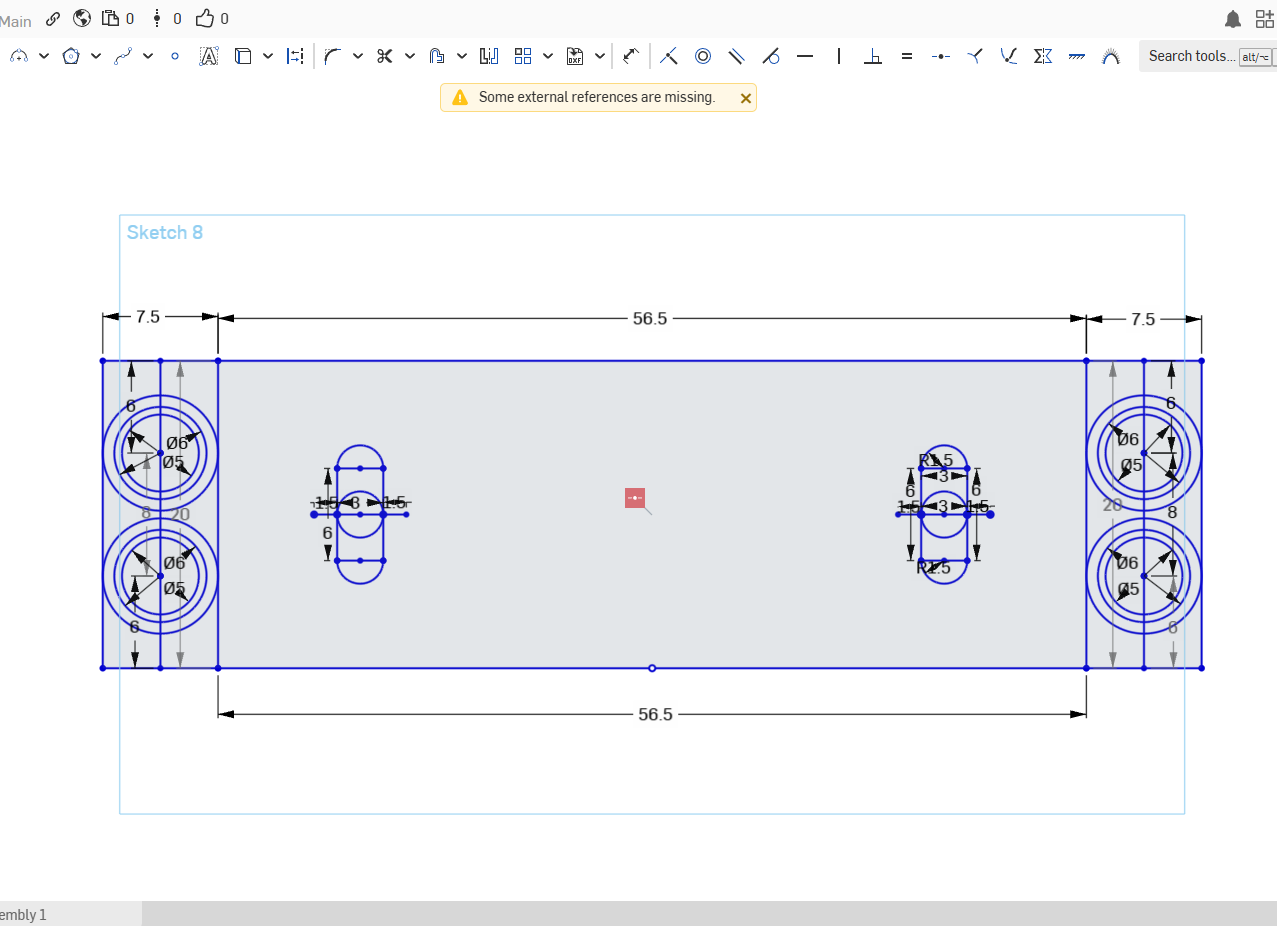Dismiss the missing references warning

(745, 98)
